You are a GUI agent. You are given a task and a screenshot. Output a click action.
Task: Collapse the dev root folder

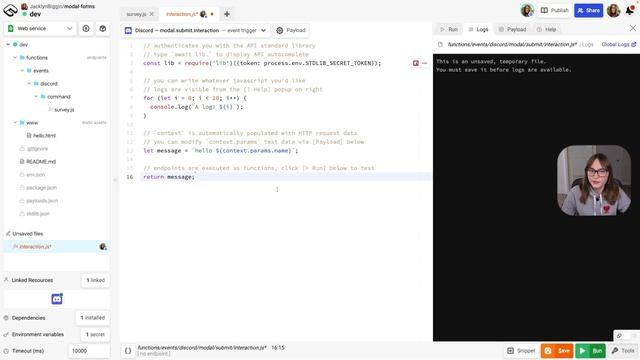click(8, 44)
